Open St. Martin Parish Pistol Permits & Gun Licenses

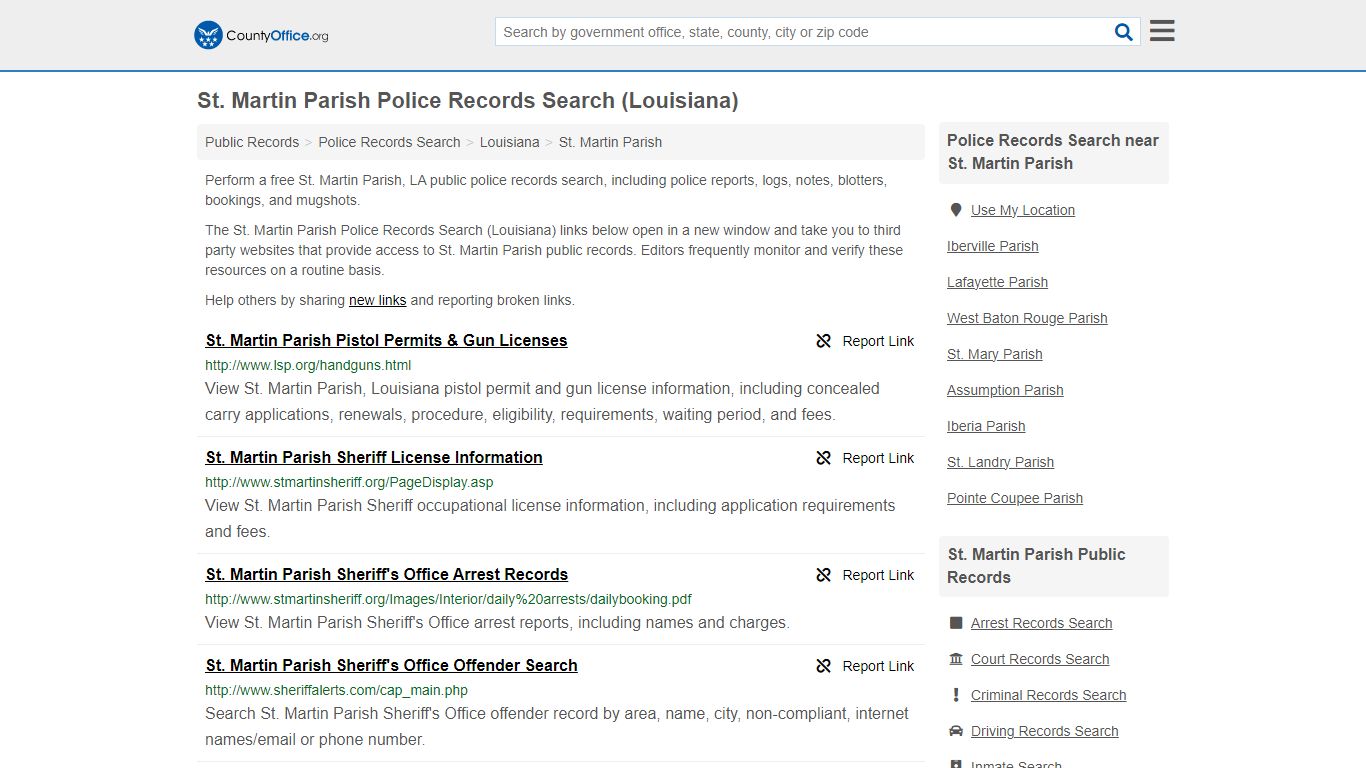[386, 341]
